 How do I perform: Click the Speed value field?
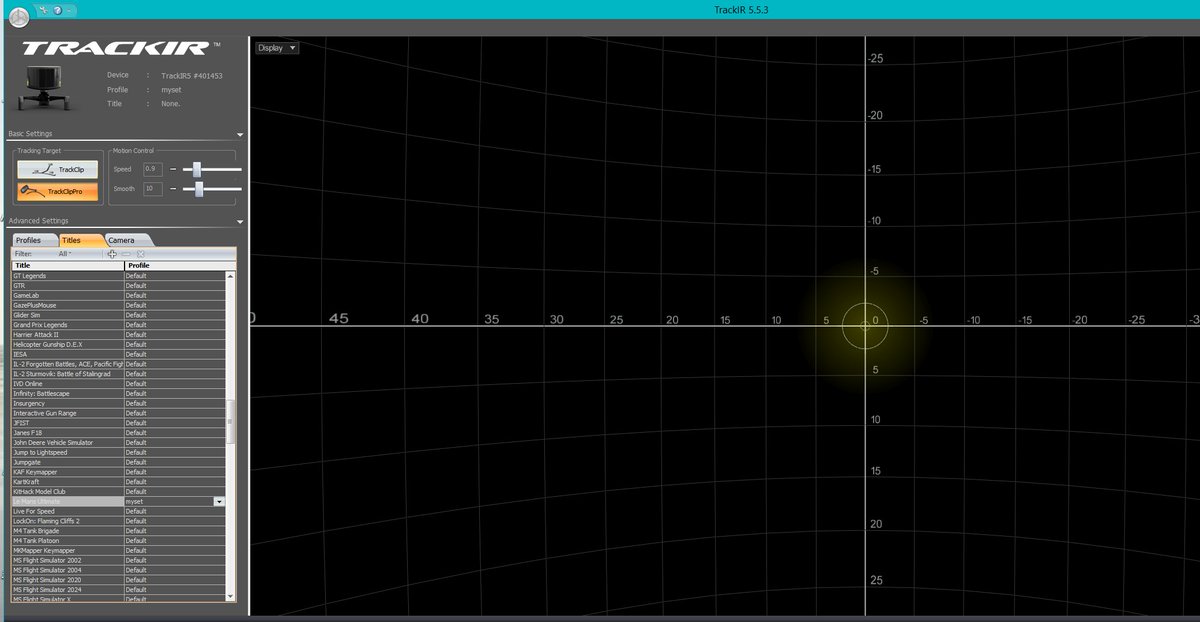coord(153,169)
